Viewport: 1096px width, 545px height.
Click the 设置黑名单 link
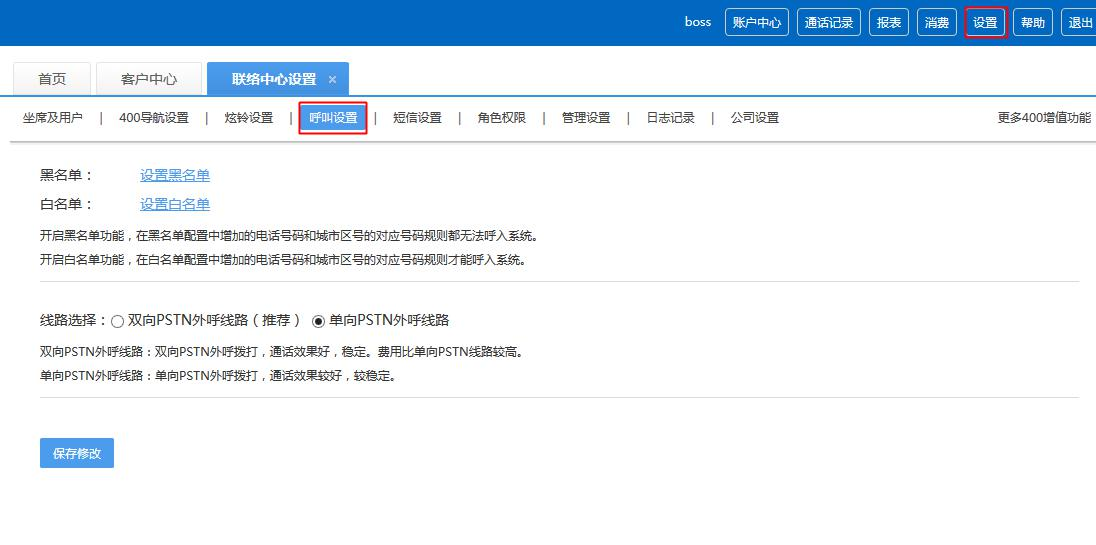tap(175, 176)
